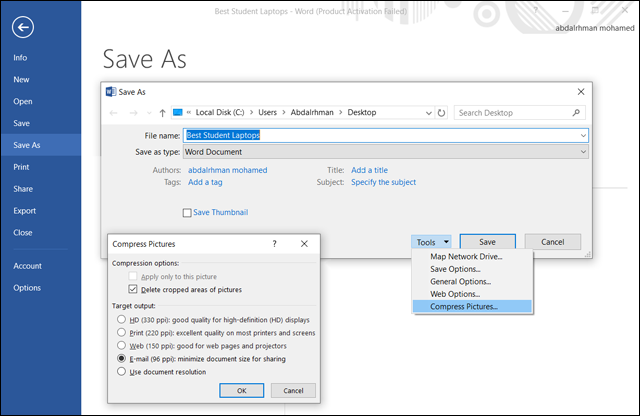Image resolution: width=640 pixels, height=416 pixels.
Task: Select Use document resolution option
Action: 121,372
